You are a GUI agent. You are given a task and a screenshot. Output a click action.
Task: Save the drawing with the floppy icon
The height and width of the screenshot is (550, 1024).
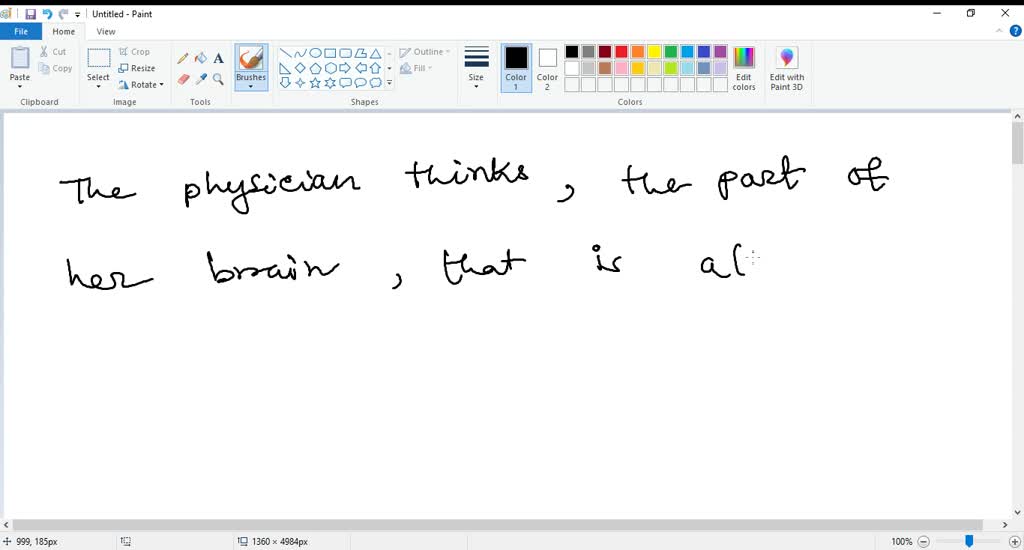click(x=30, y=14)
